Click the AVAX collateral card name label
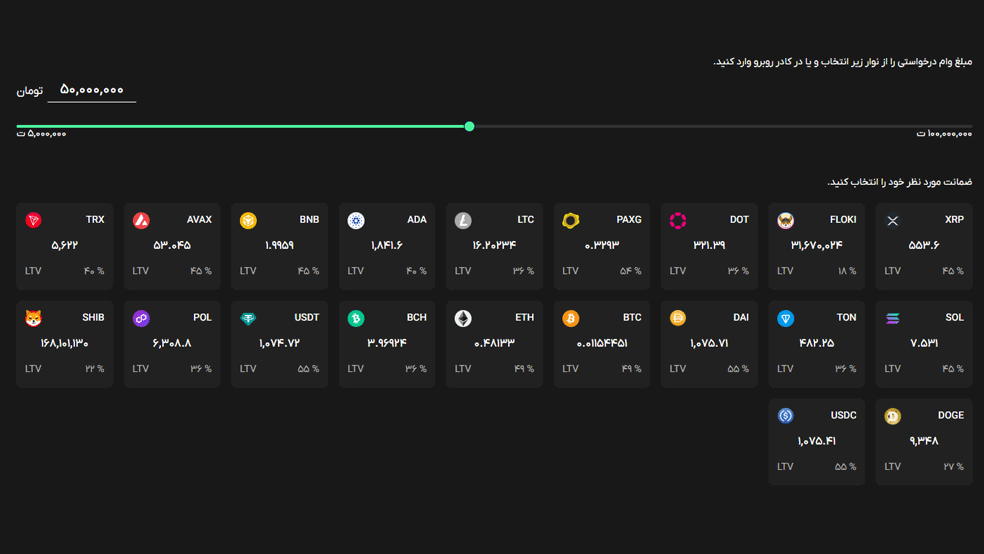 coord(199,220)
